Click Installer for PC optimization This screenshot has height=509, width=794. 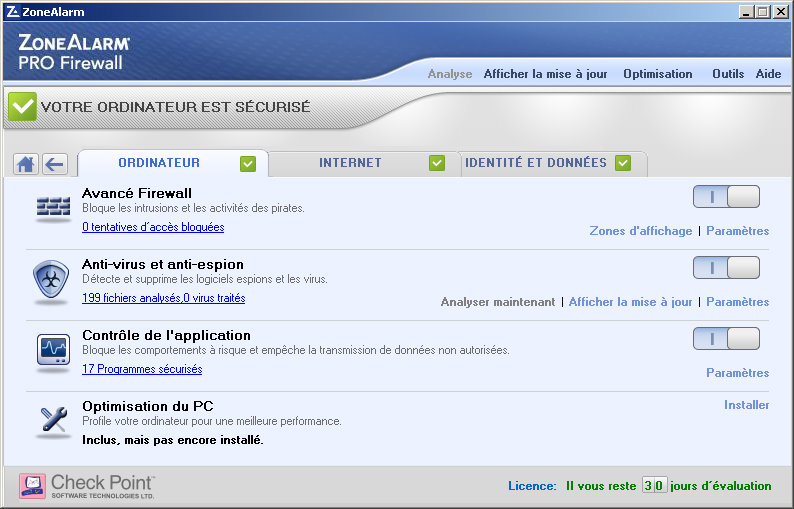746,405
